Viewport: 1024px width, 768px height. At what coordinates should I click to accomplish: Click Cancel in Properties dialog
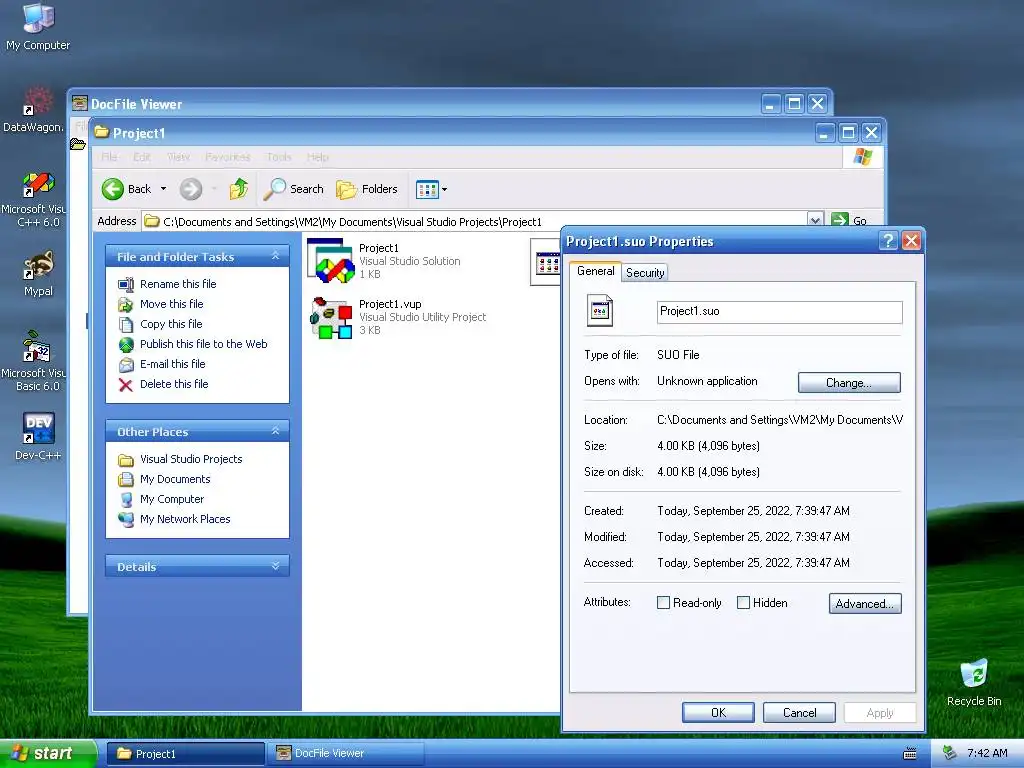[x=799, y=712]
